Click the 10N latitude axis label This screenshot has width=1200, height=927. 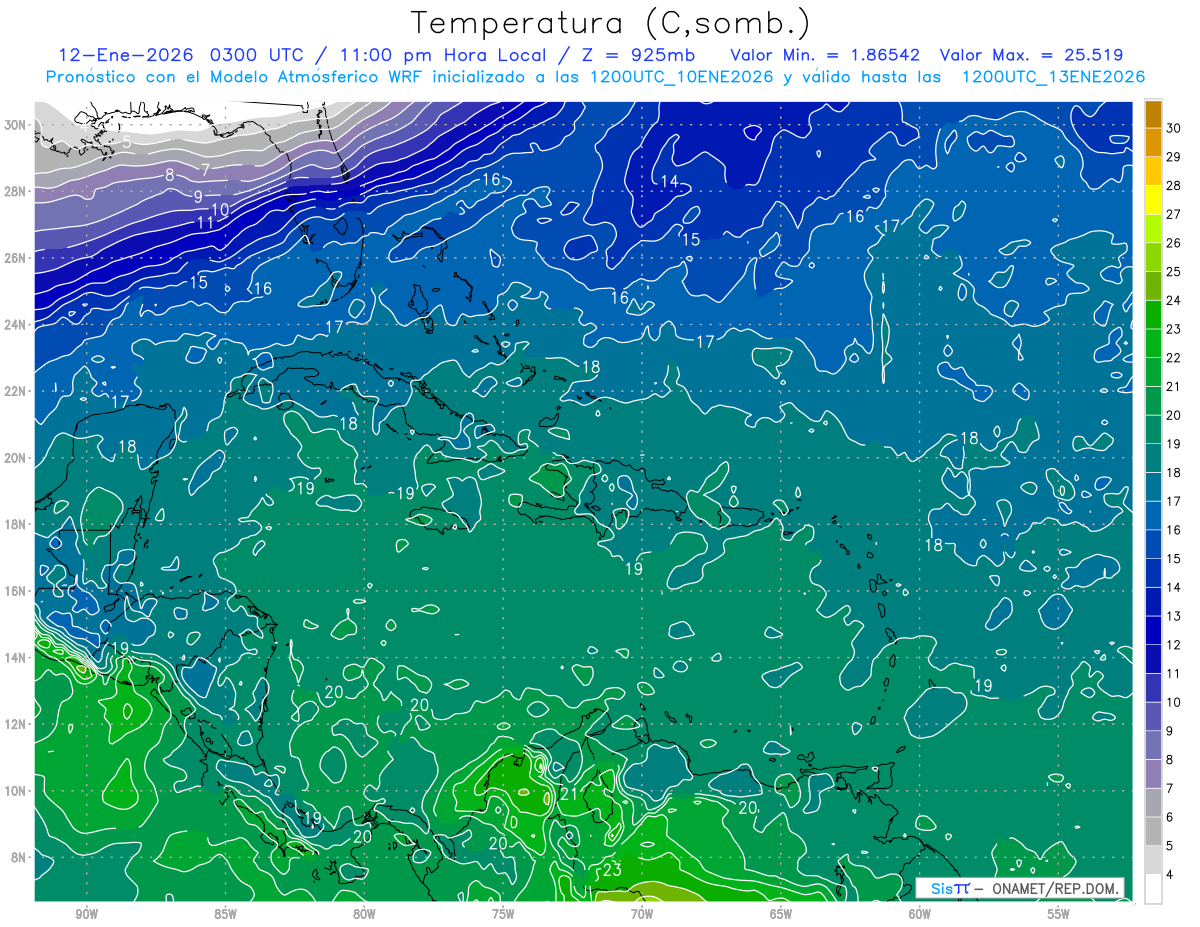pos(15,790)
